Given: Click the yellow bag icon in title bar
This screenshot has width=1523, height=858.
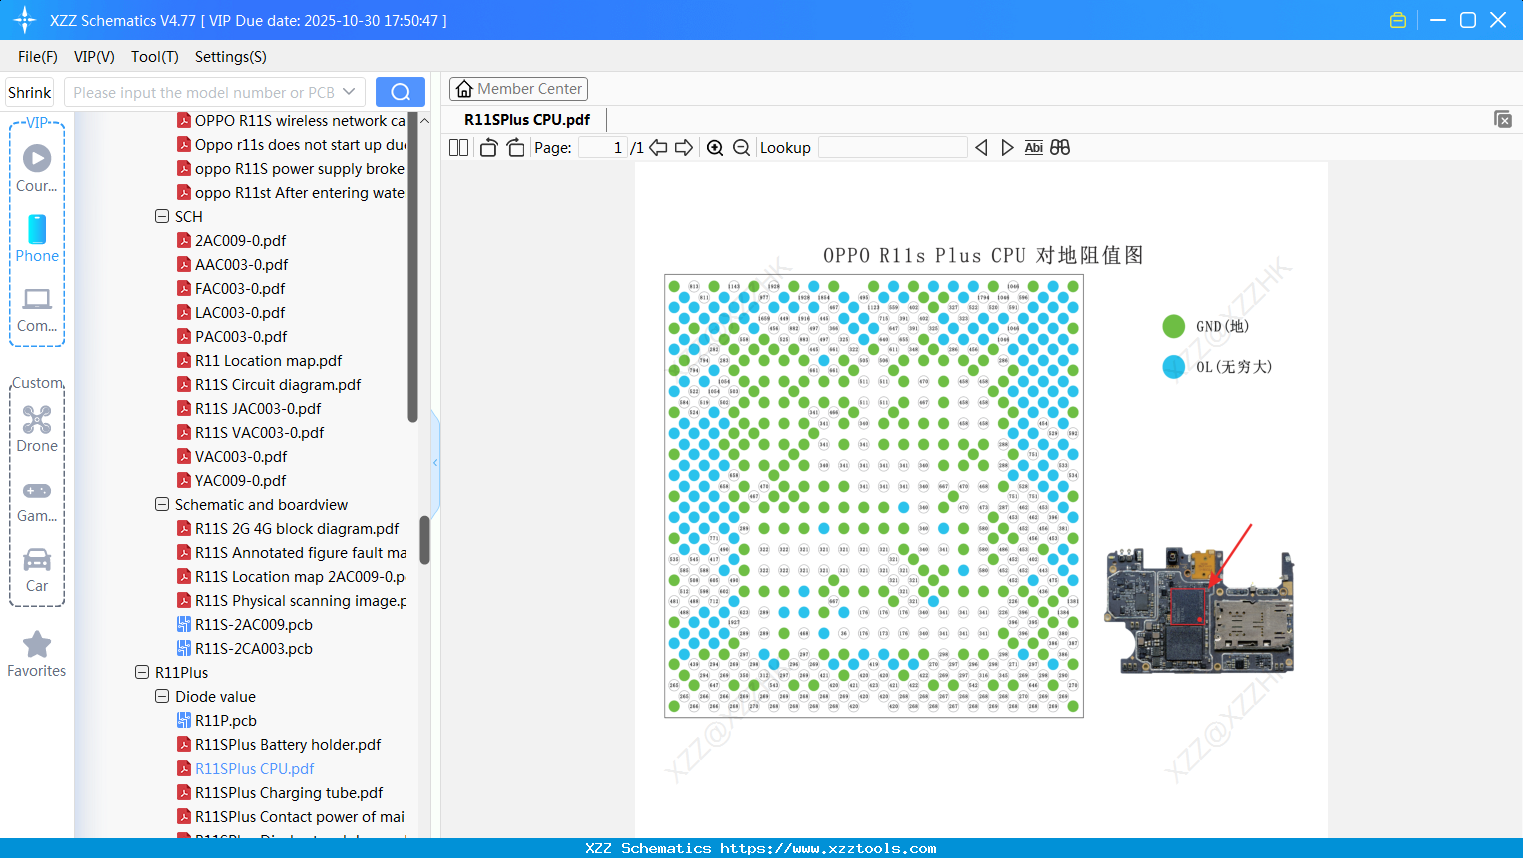Looking at the screenshot, I should click(x=1398, y=20).
